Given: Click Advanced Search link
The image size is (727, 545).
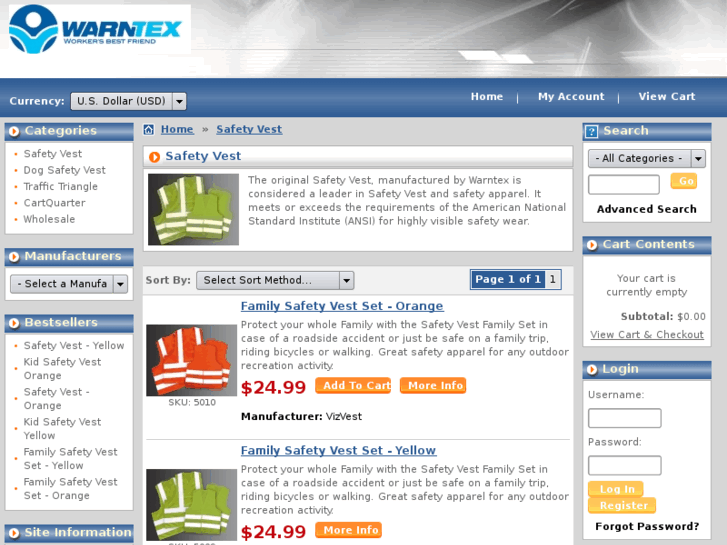Looking at the screenshot, I should click(x=647, y=209).
